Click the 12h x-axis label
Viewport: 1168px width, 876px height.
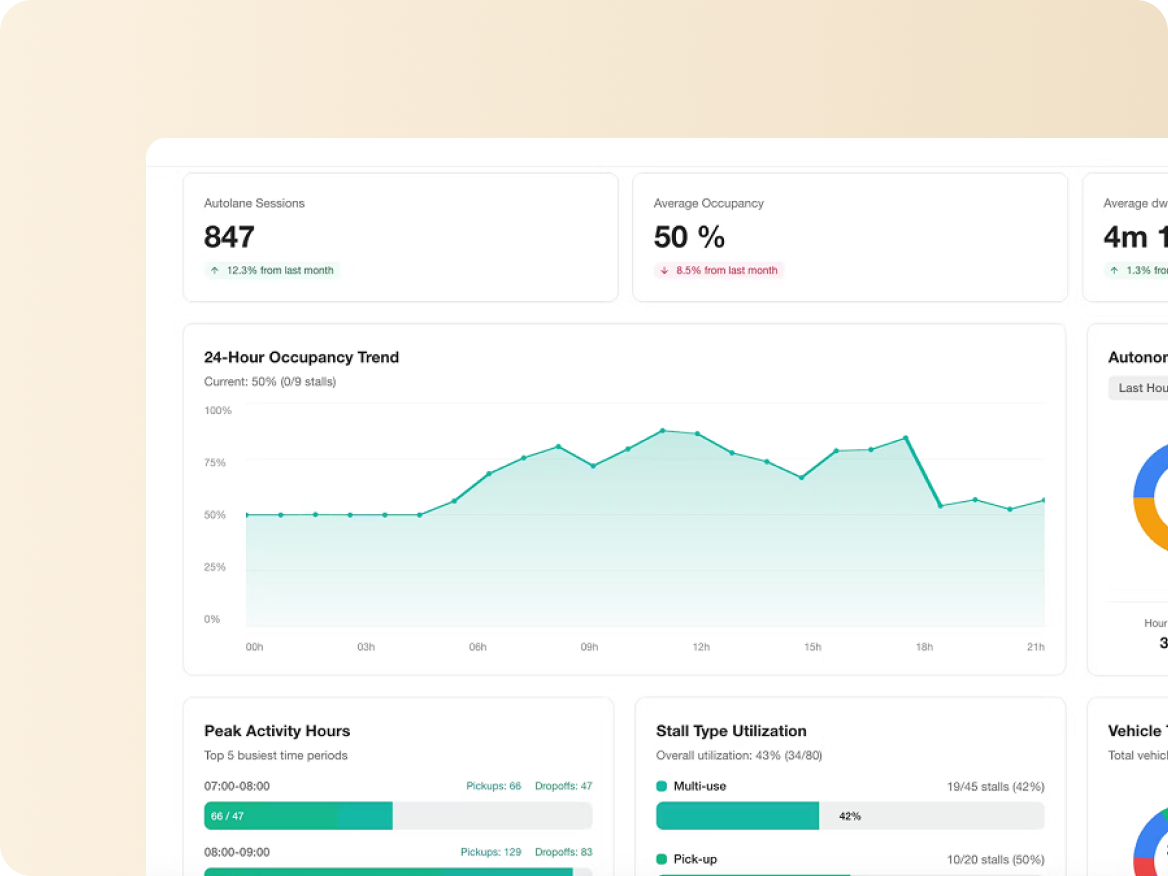point(701,647)
